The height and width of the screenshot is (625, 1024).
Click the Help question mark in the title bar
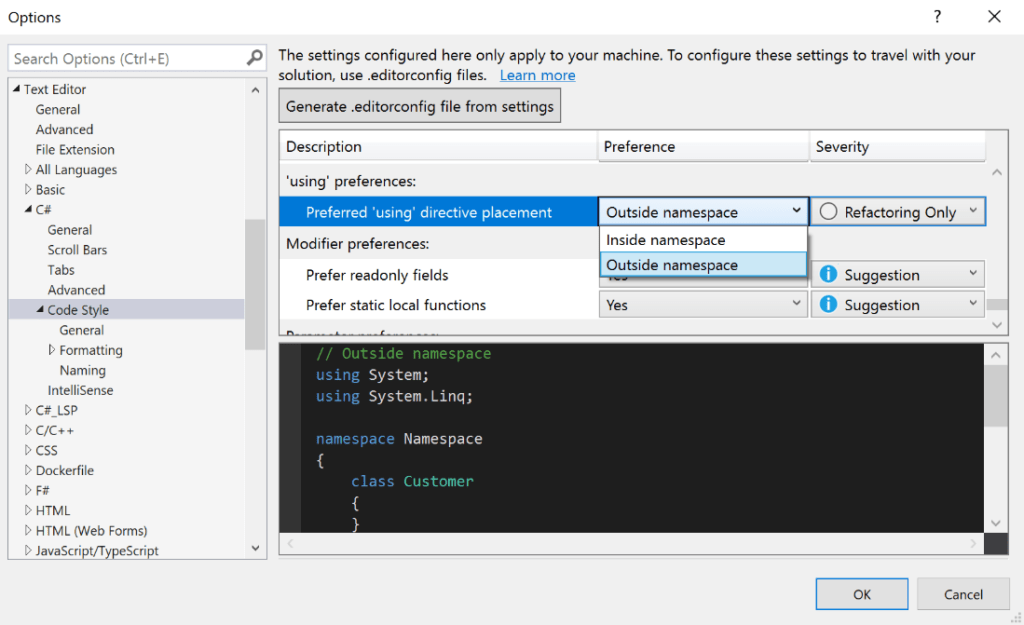[937, 17]
